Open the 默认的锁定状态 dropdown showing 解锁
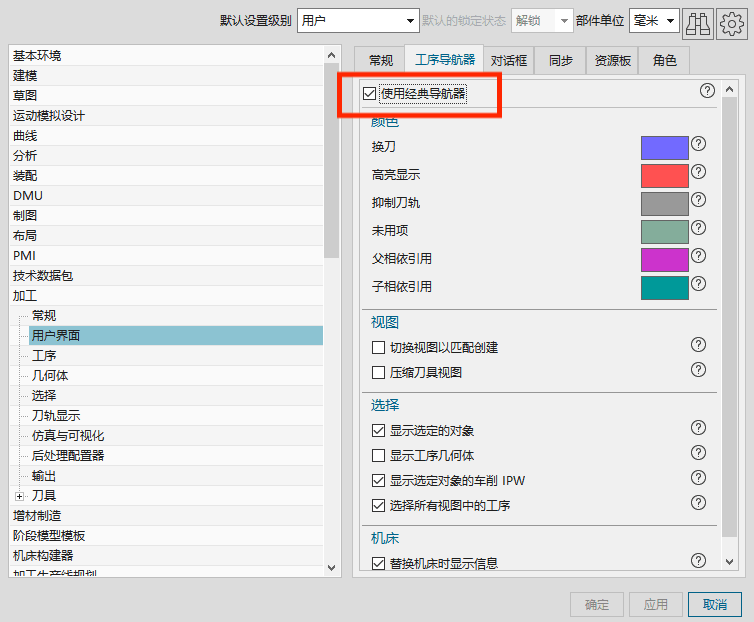The height and width of the screenshot is (622, 754). (x=542, y=21)
